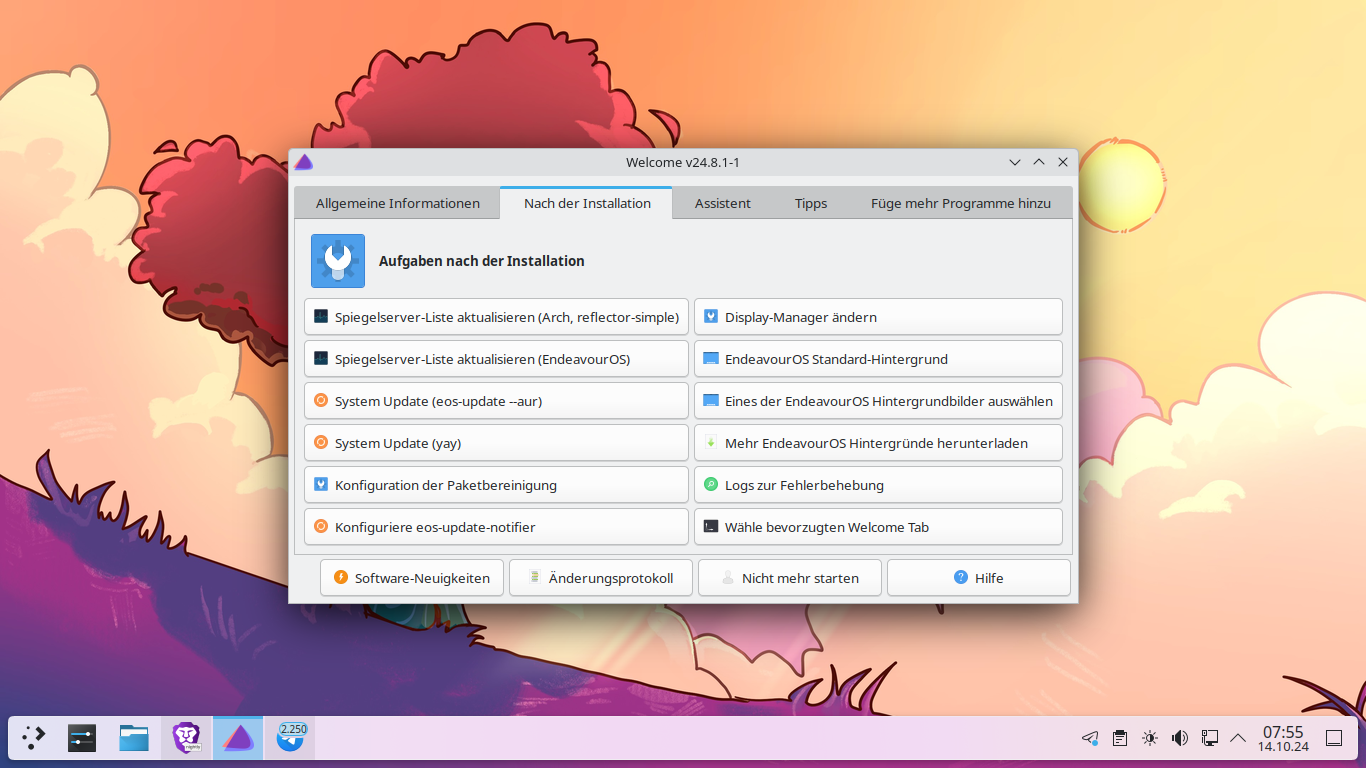1366x768 pixels.
Task: Run System Update (eos-update --aur)
Action: click(496, 401)
